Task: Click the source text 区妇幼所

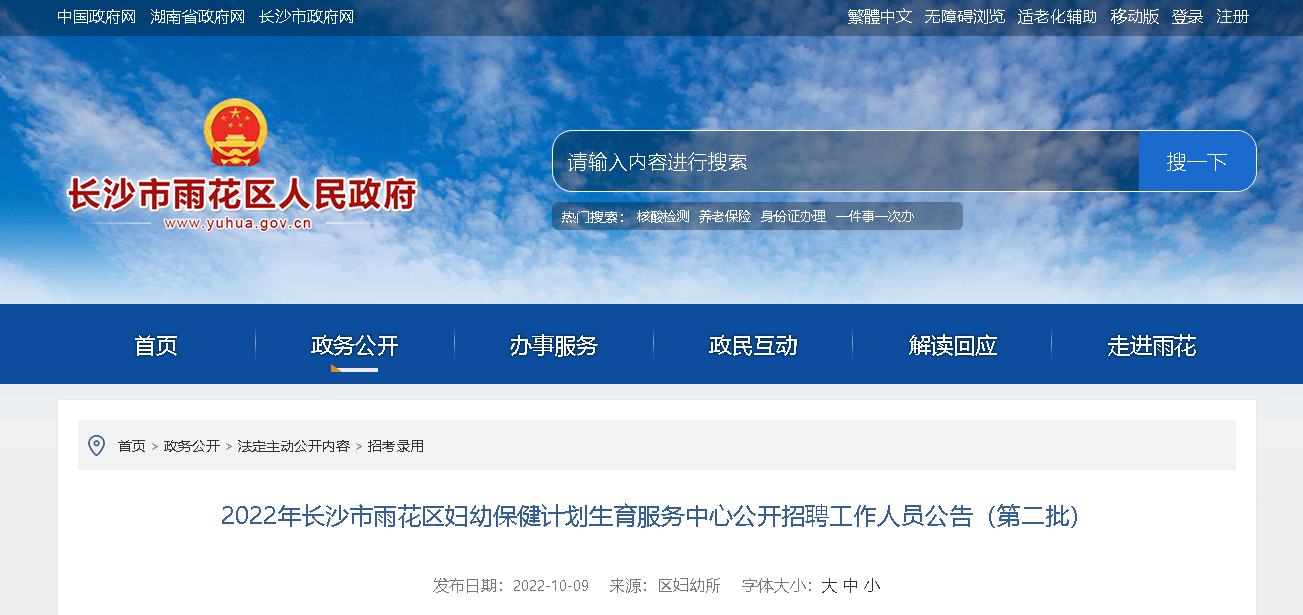Action: click(689, 586)
